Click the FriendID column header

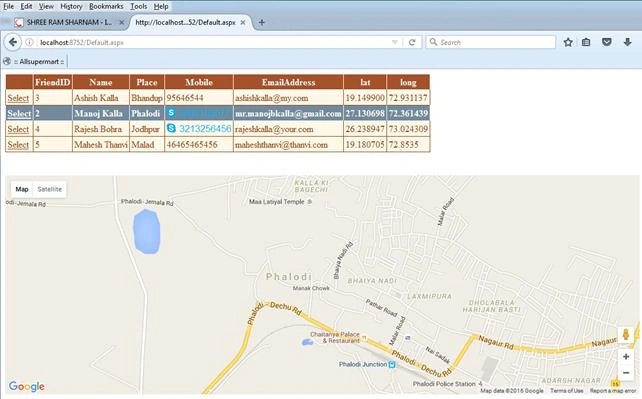click(53, 82)
